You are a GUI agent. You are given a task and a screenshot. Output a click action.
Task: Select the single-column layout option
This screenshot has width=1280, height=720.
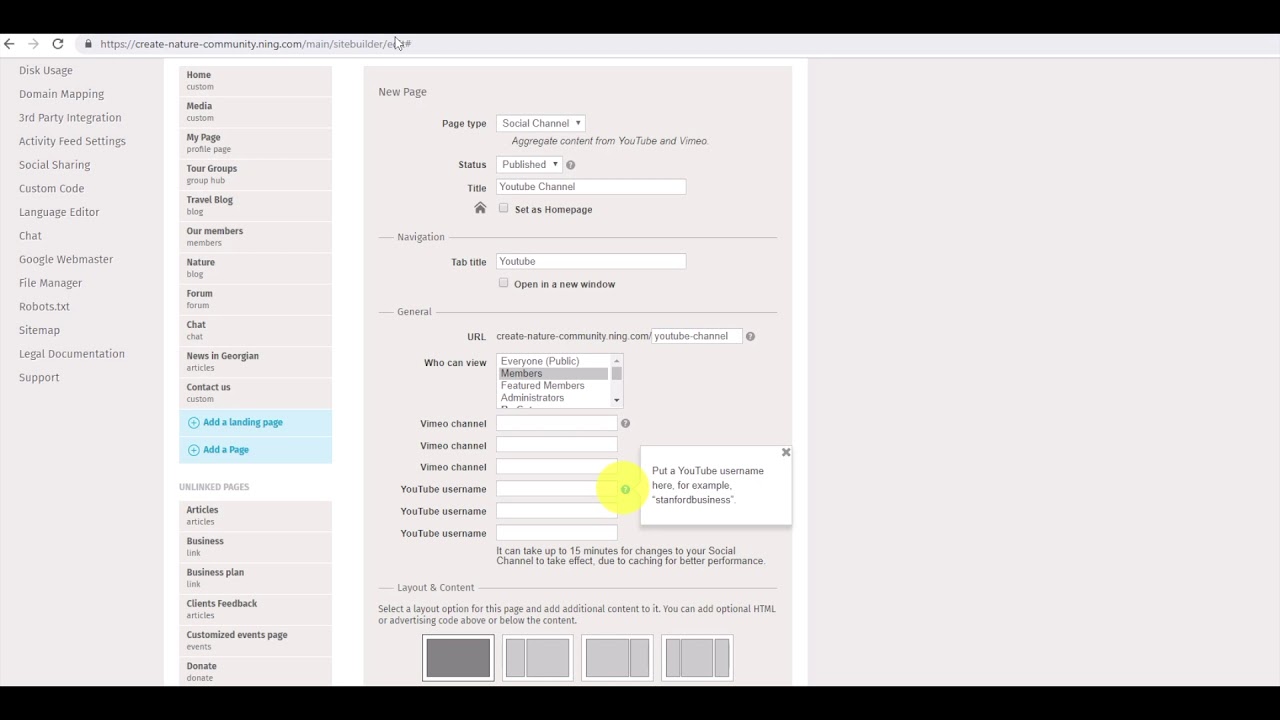point(458,658)
